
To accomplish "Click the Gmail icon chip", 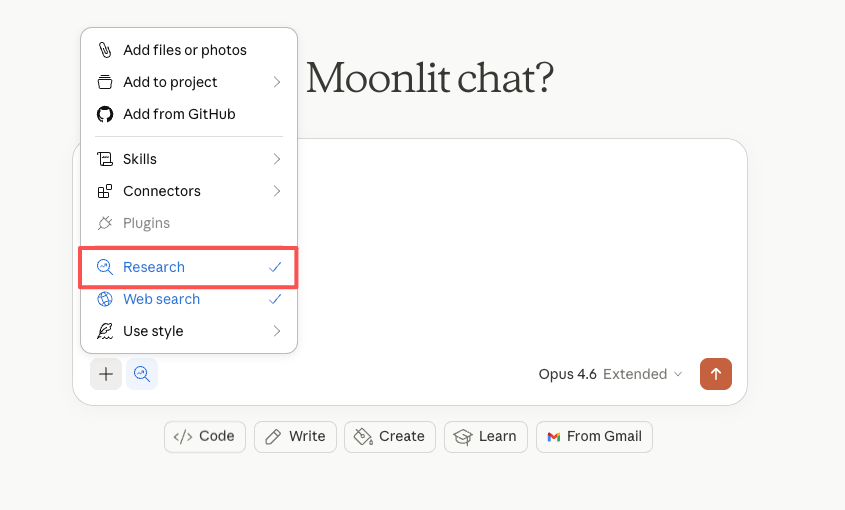I will click(x=553, y=436).
